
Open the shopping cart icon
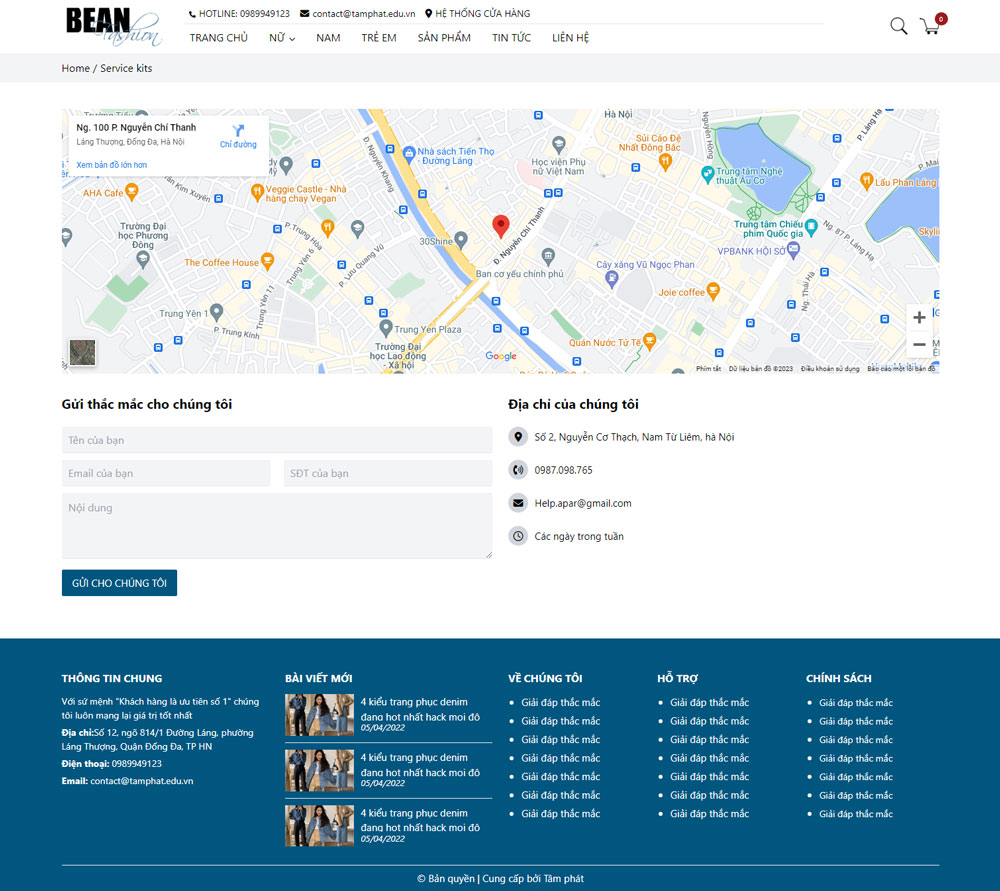tap(931, 26)
